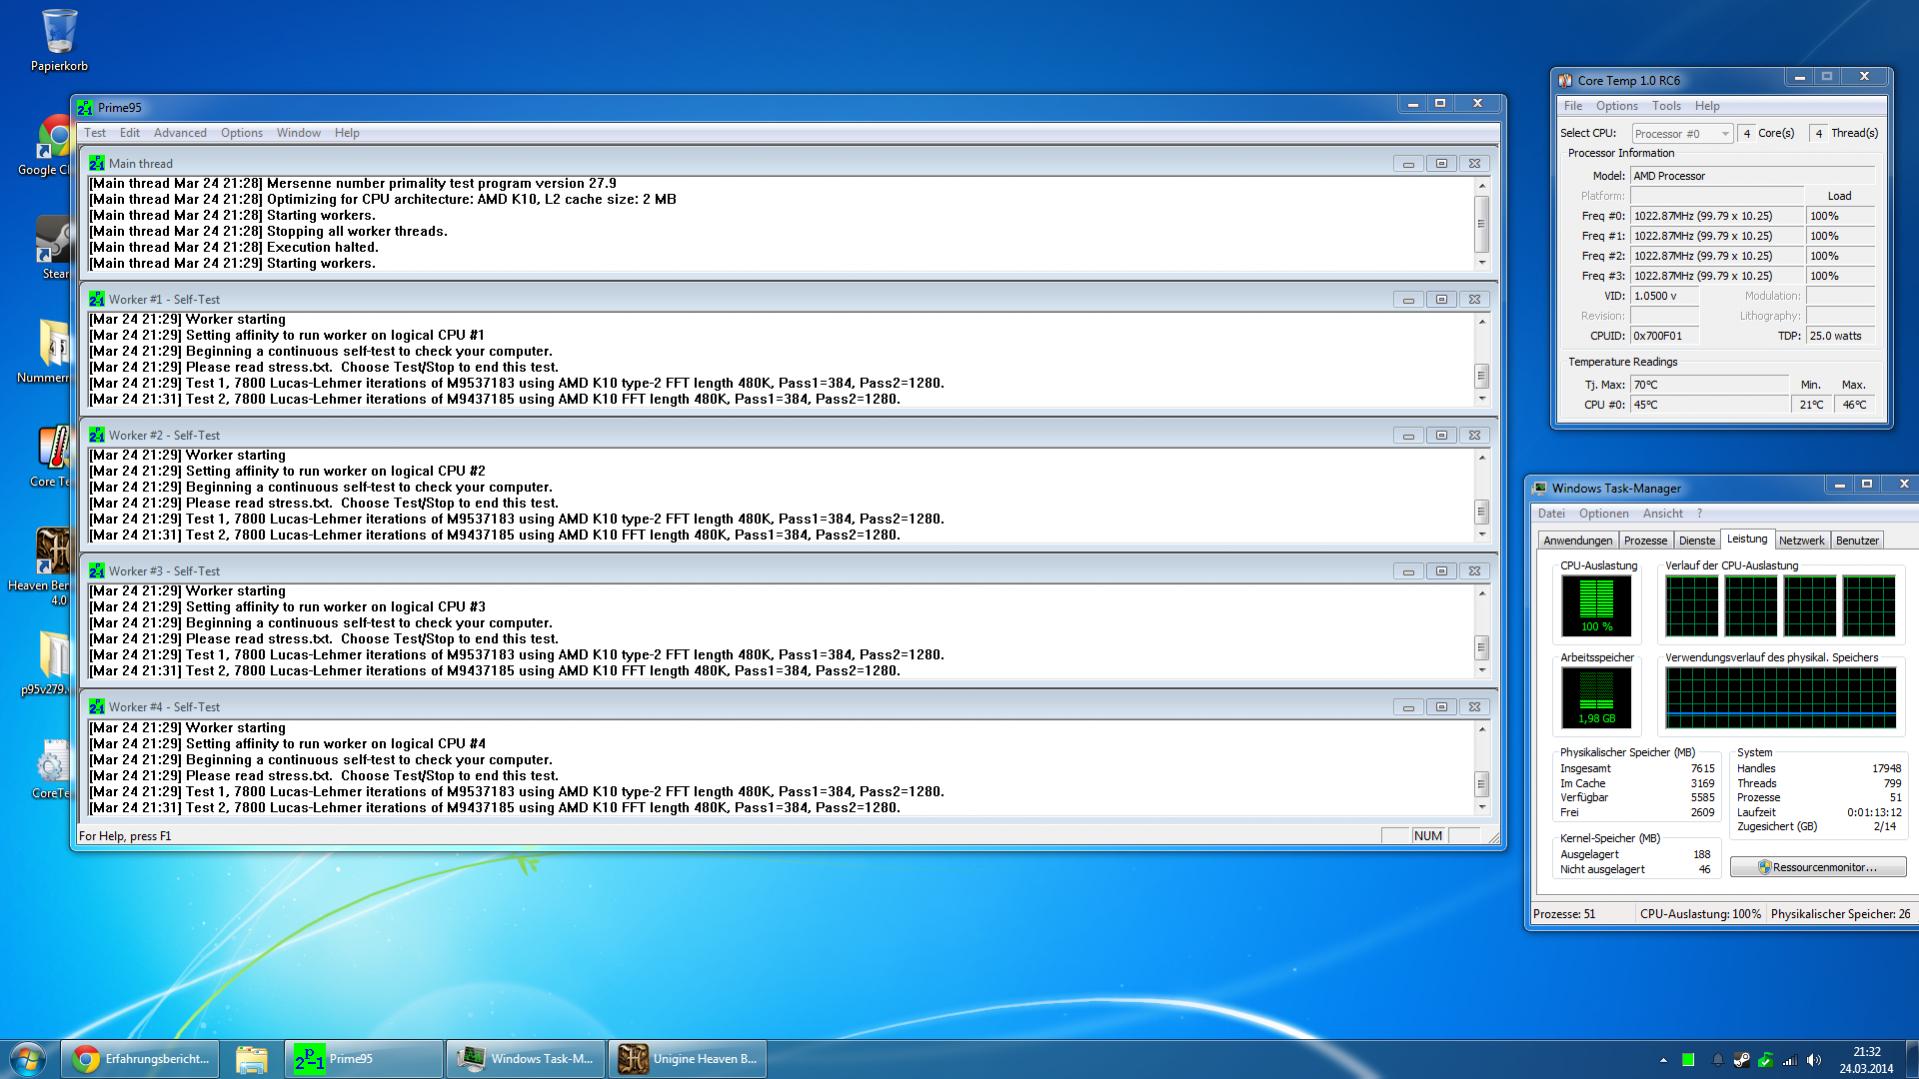Click the Worker #3 Self-Test pane icon
This screenshot has width=1919, height=1079.
click(x=96, y=571)
